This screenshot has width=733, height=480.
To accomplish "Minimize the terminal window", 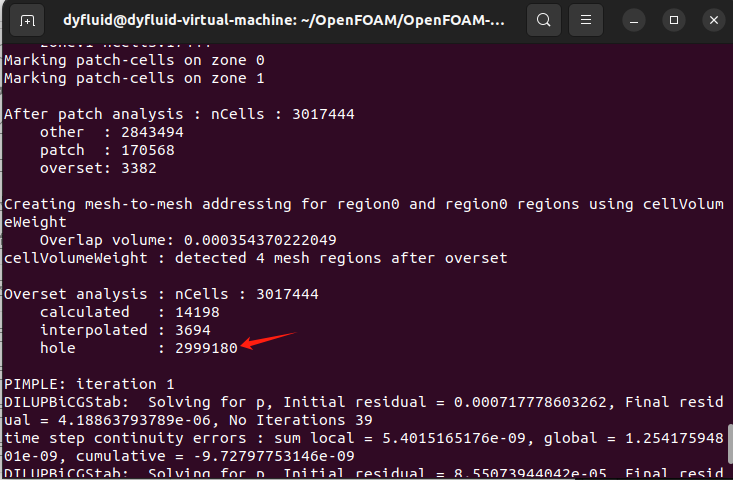I will tap(634, 21).
